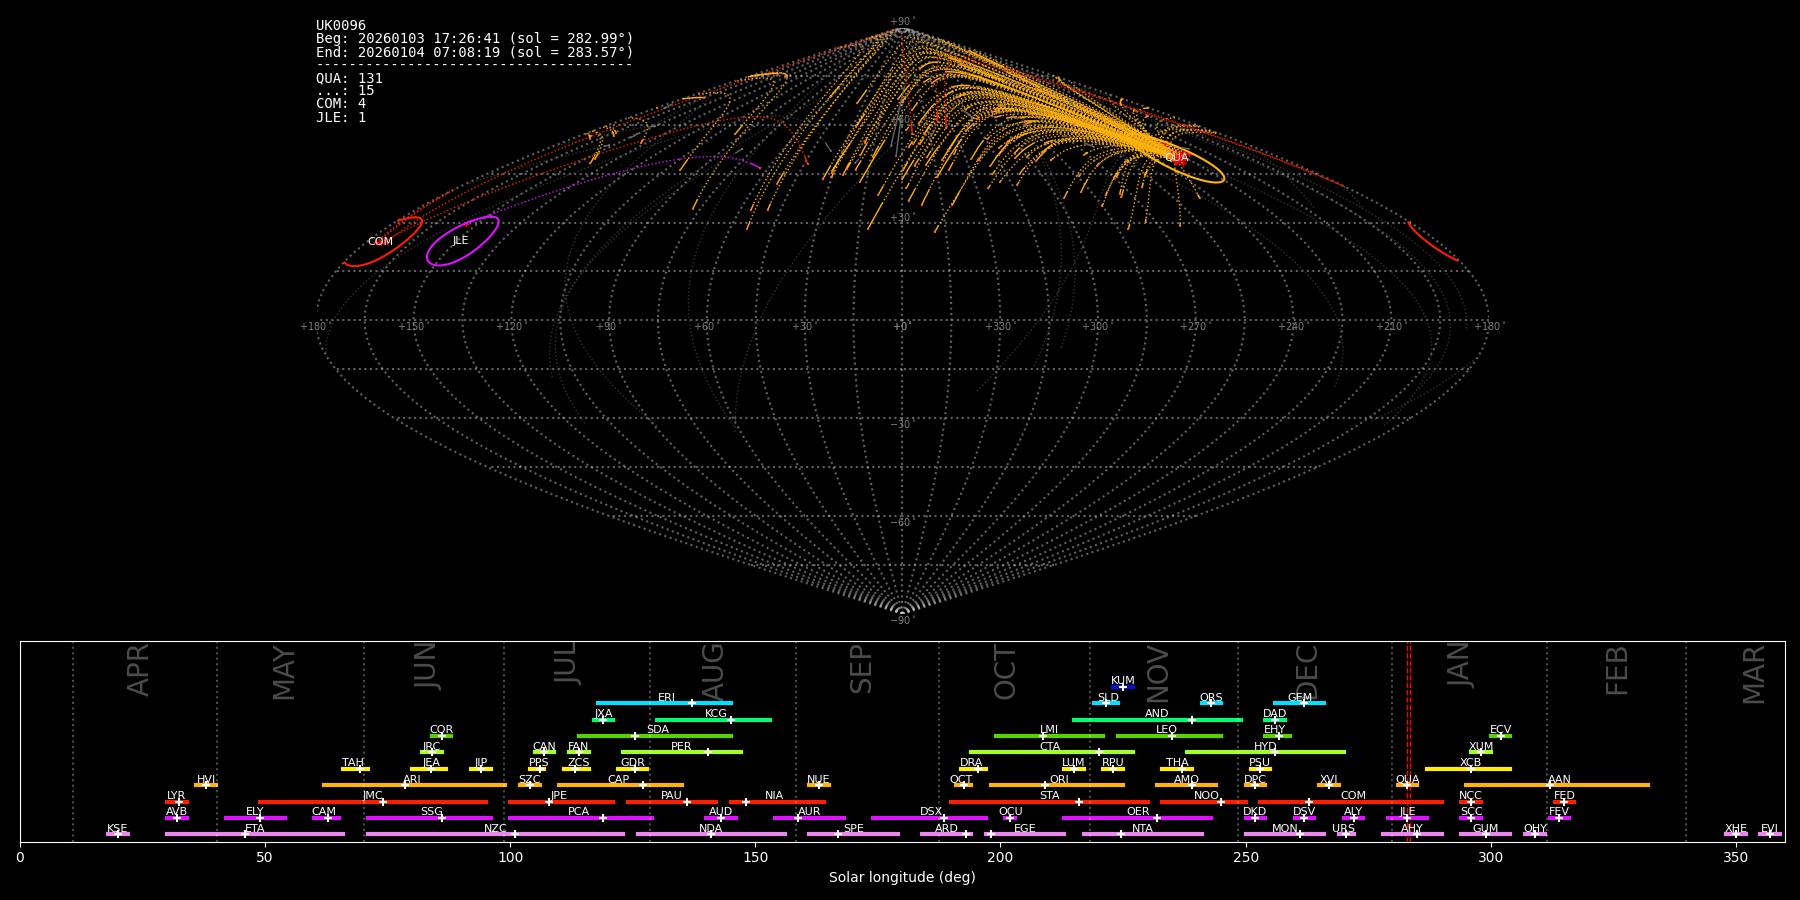Click the FEB month label in timeline
This screenshot has height=900, width=1800.
(x=1617, y=671)
